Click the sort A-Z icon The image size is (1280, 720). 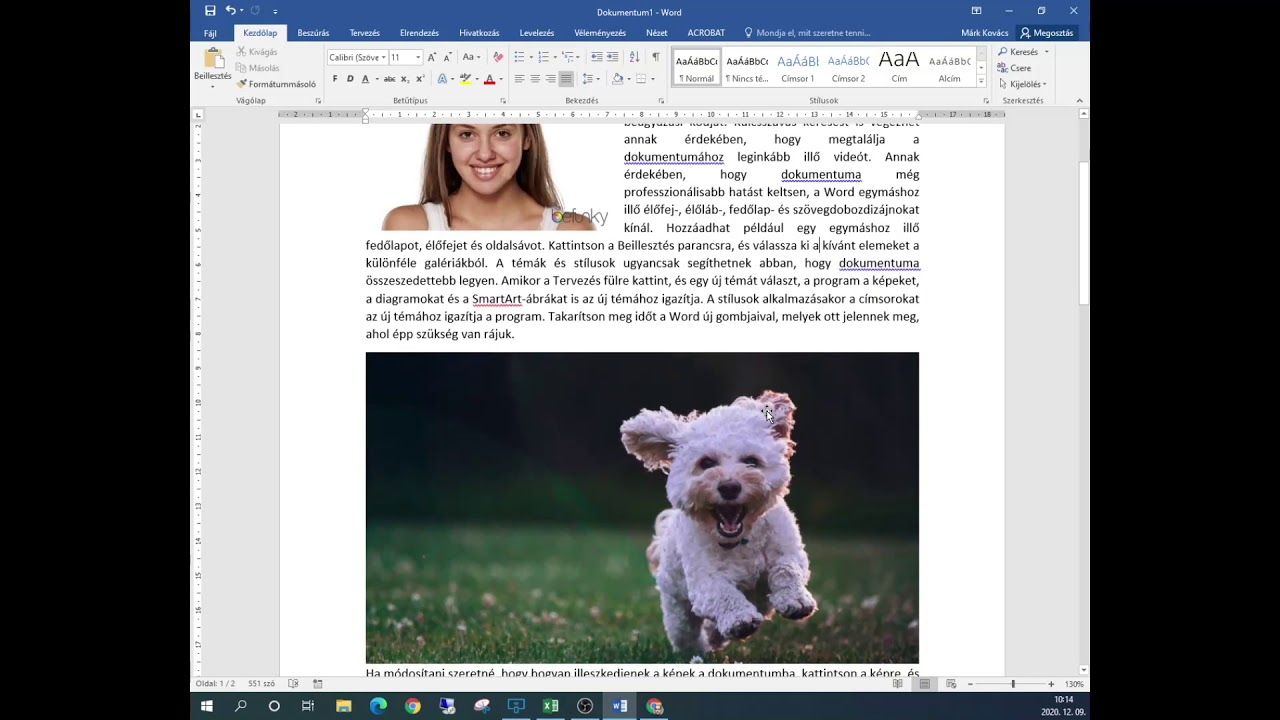[634, 57]
